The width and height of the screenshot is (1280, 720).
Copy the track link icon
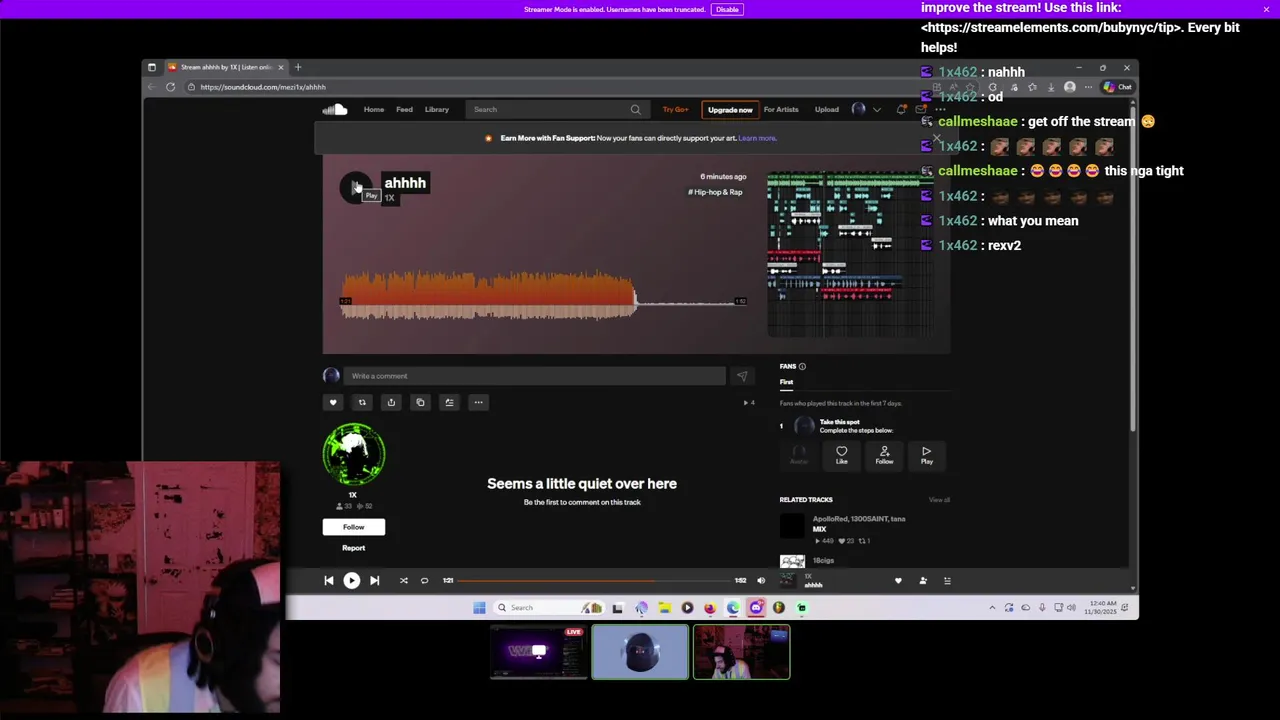pos(420,402)
